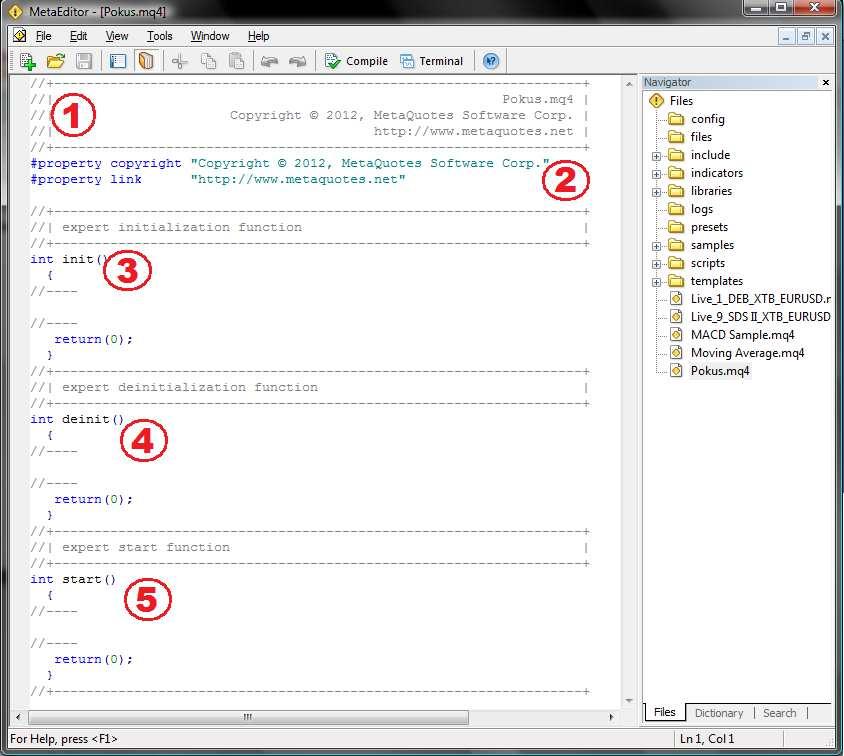Cut selection using the scissors icon
844x756 pixels.
tap(180, 61)
